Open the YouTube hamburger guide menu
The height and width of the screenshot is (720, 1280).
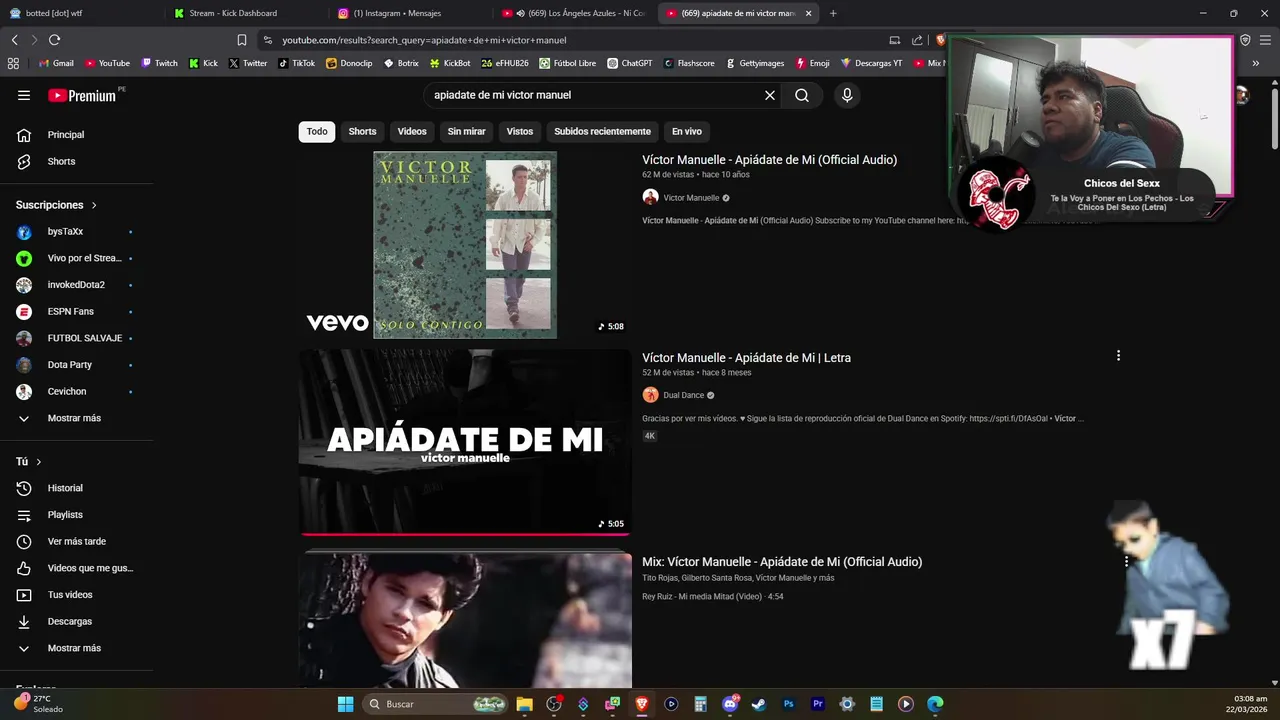tap(24, 95)
